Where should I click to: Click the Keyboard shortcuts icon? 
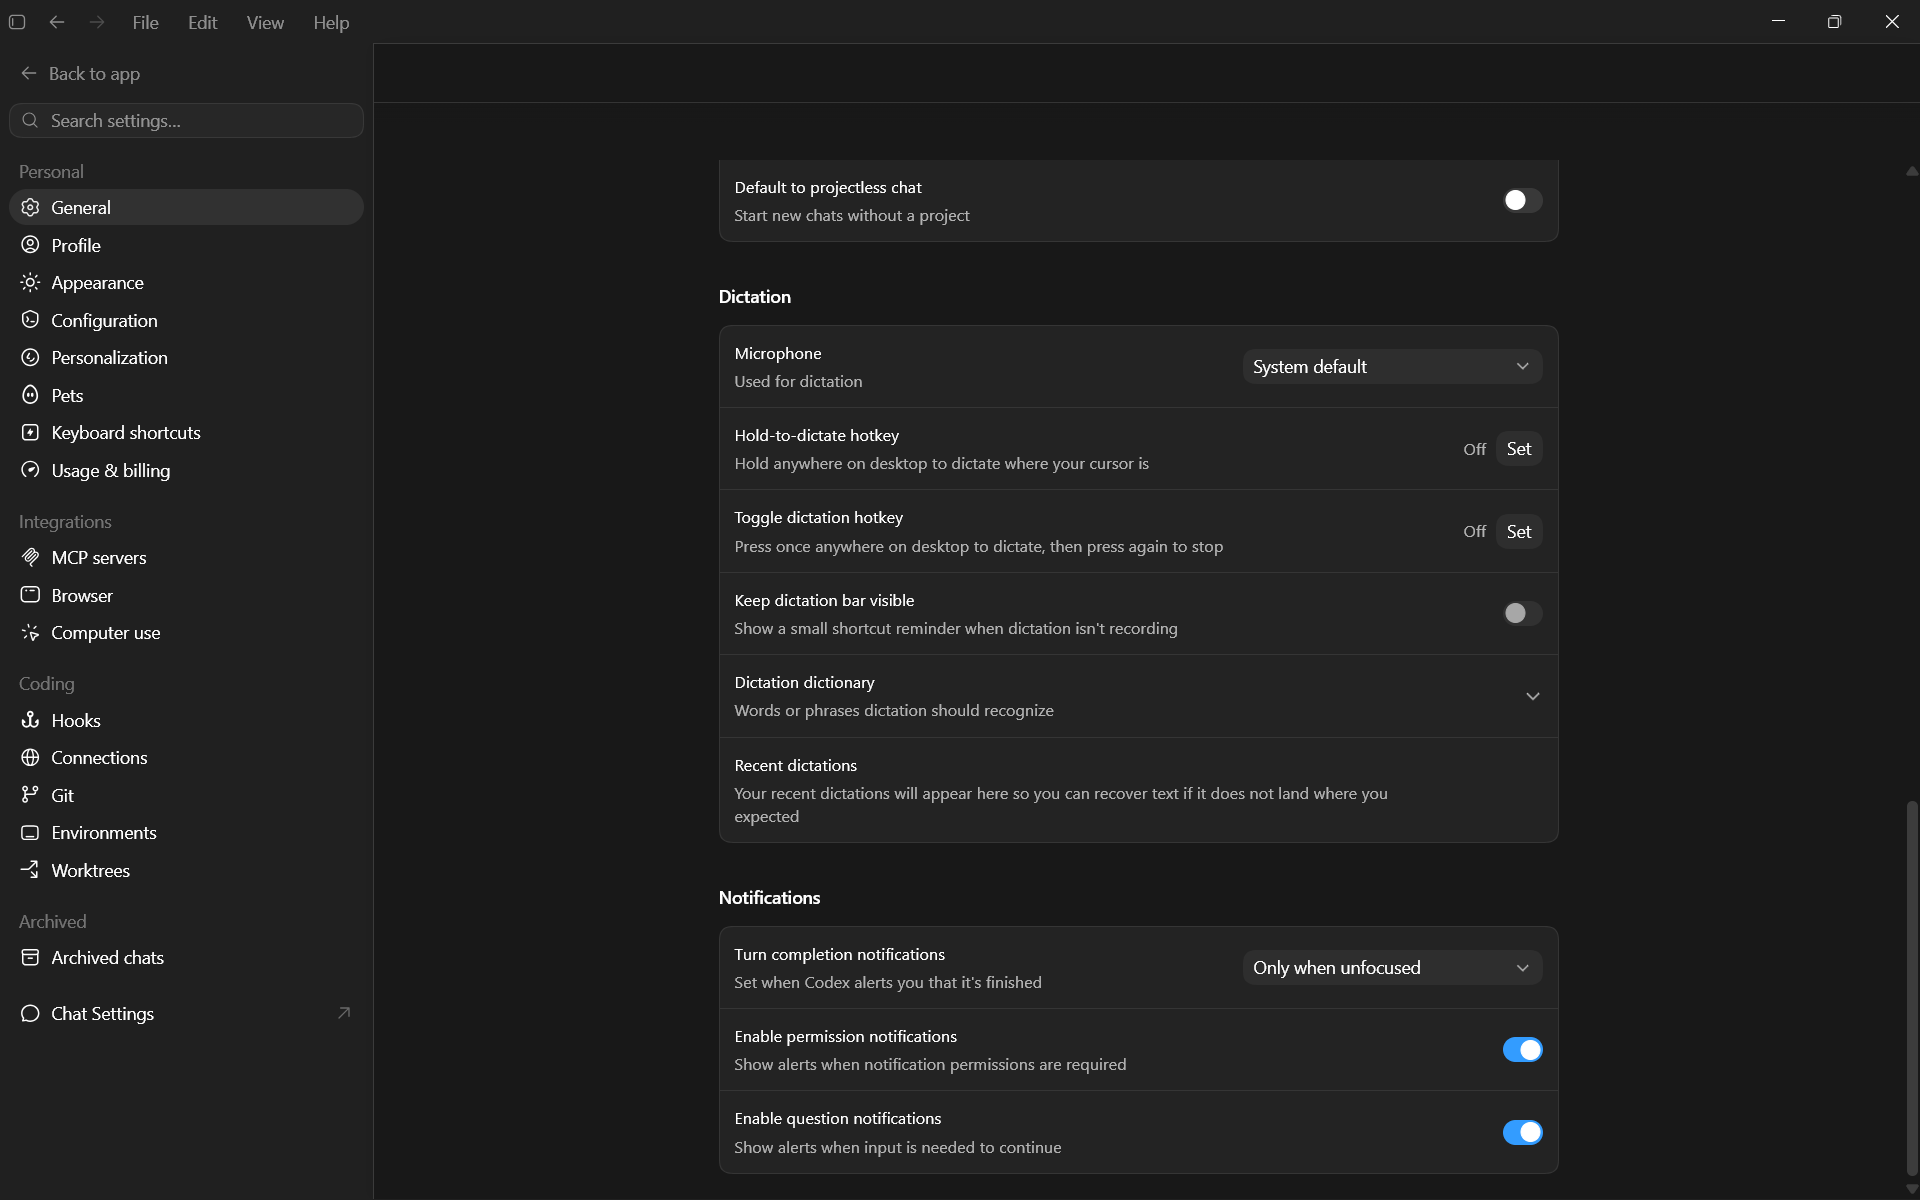coord(30,433)
